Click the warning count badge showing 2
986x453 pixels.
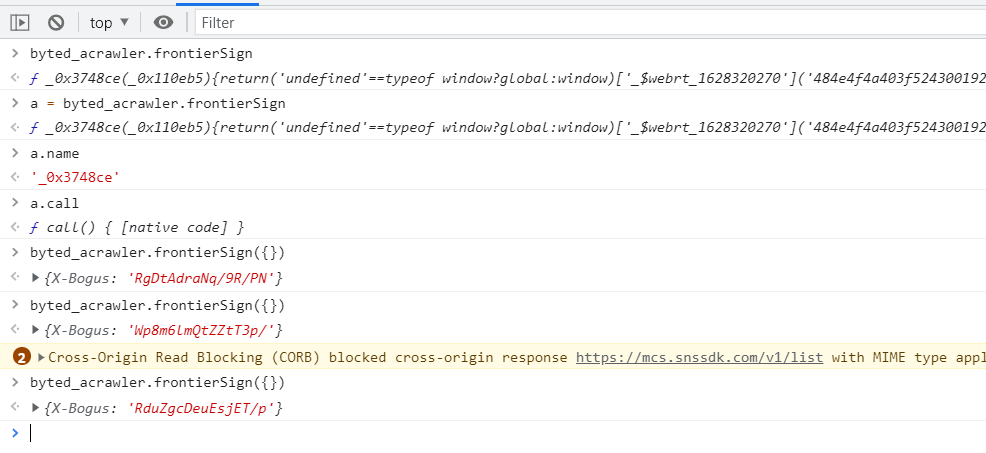click(x=21, y=357)
